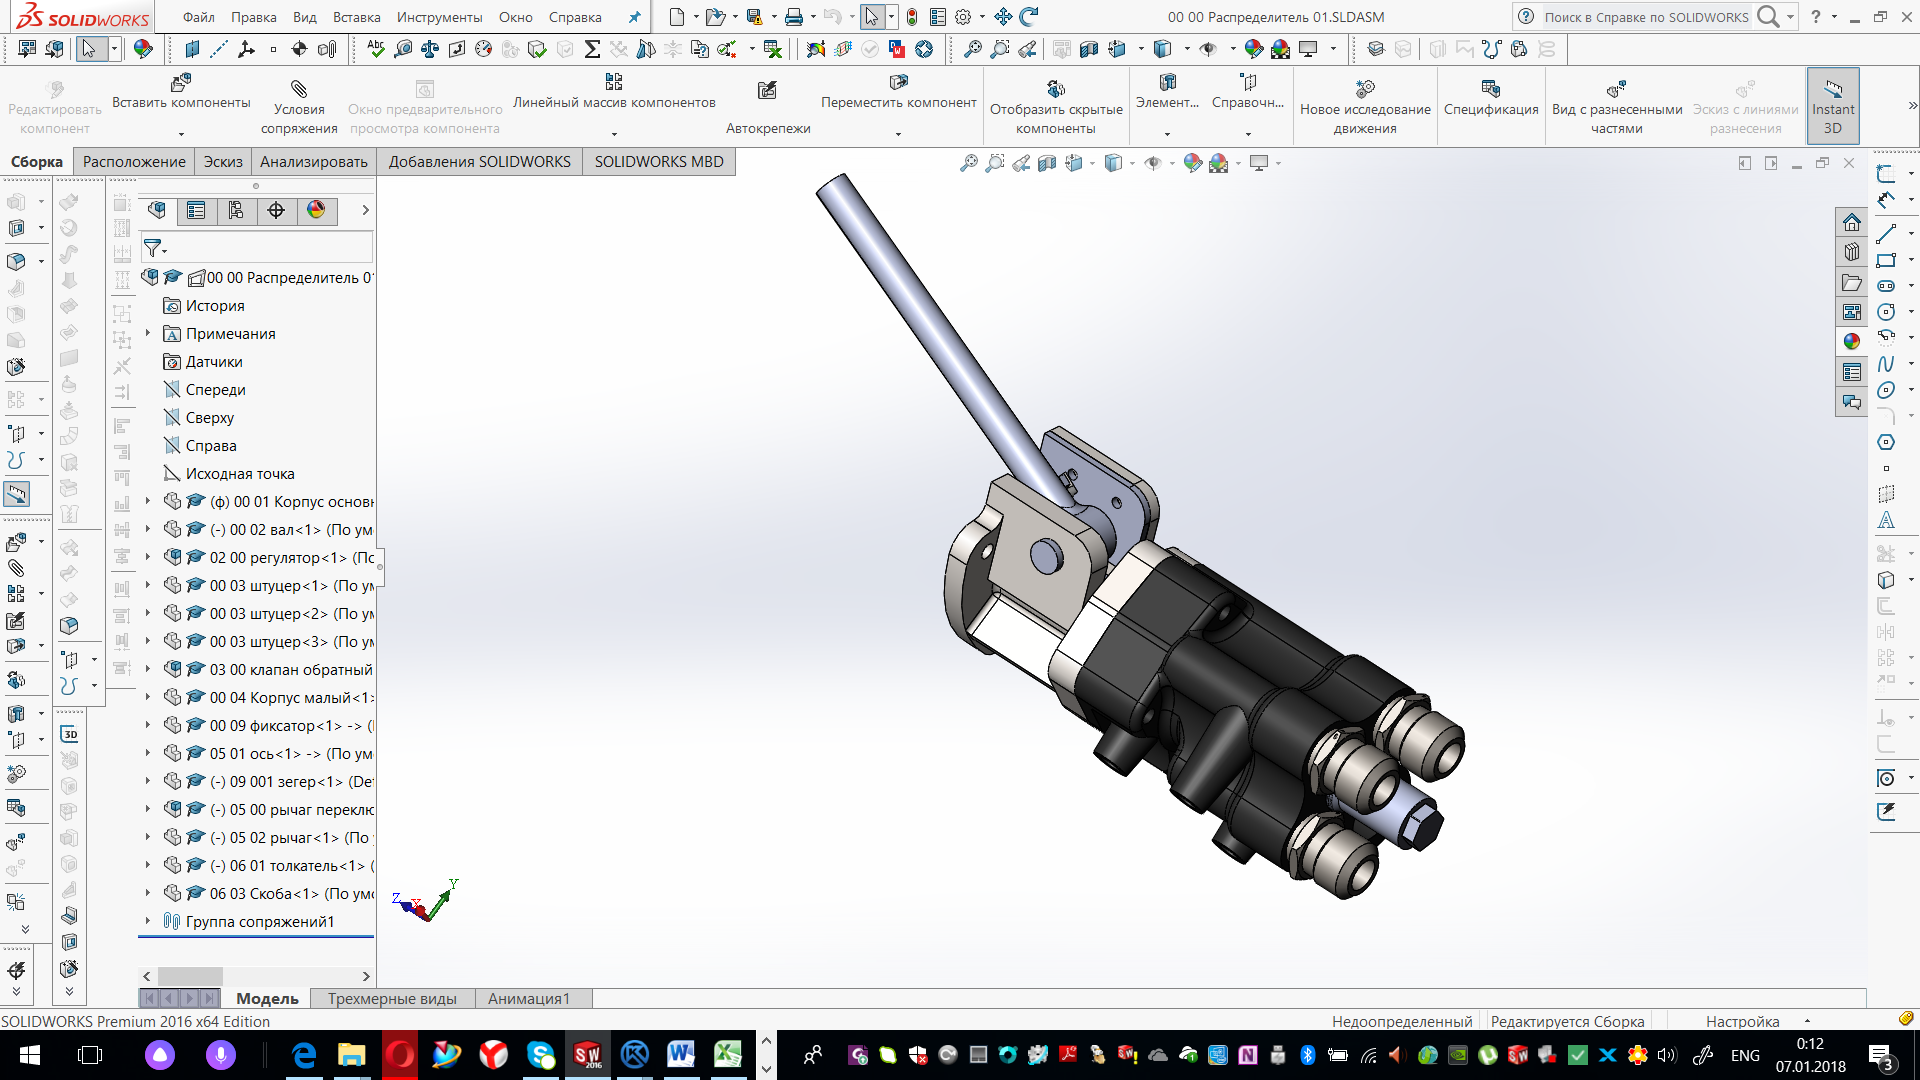Open Design Library in task pane
The image size is (1920, 1080).
pyautogui.click(x=1852, y=252)
